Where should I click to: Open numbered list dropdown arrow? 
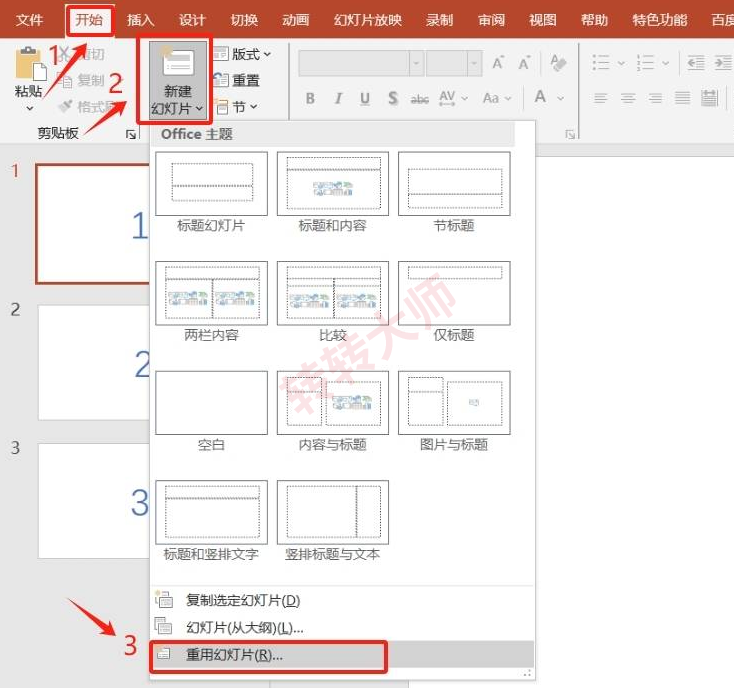point(666,63)
